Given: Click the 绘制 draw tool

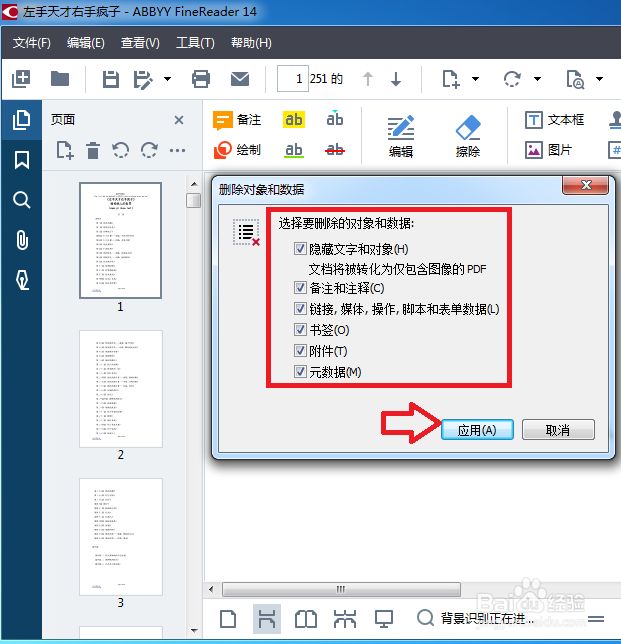Looking at the screenshot, I should [x=237, y=150].
